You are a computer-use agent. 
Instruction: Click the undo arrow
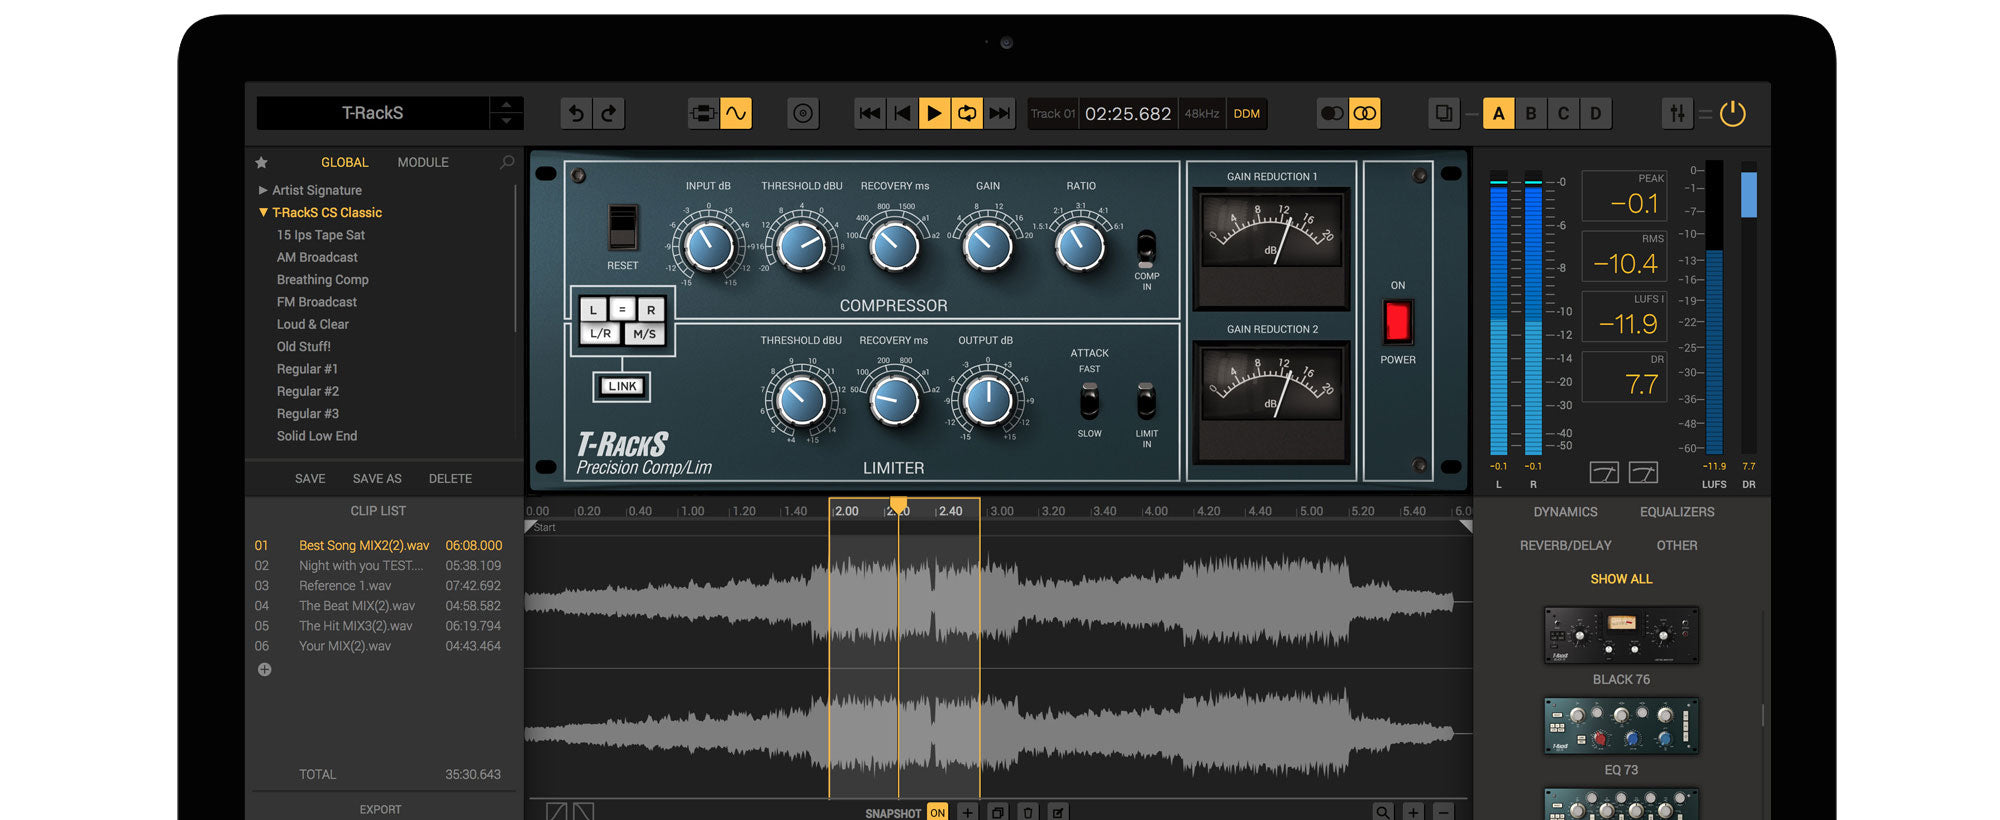point(577,113)
